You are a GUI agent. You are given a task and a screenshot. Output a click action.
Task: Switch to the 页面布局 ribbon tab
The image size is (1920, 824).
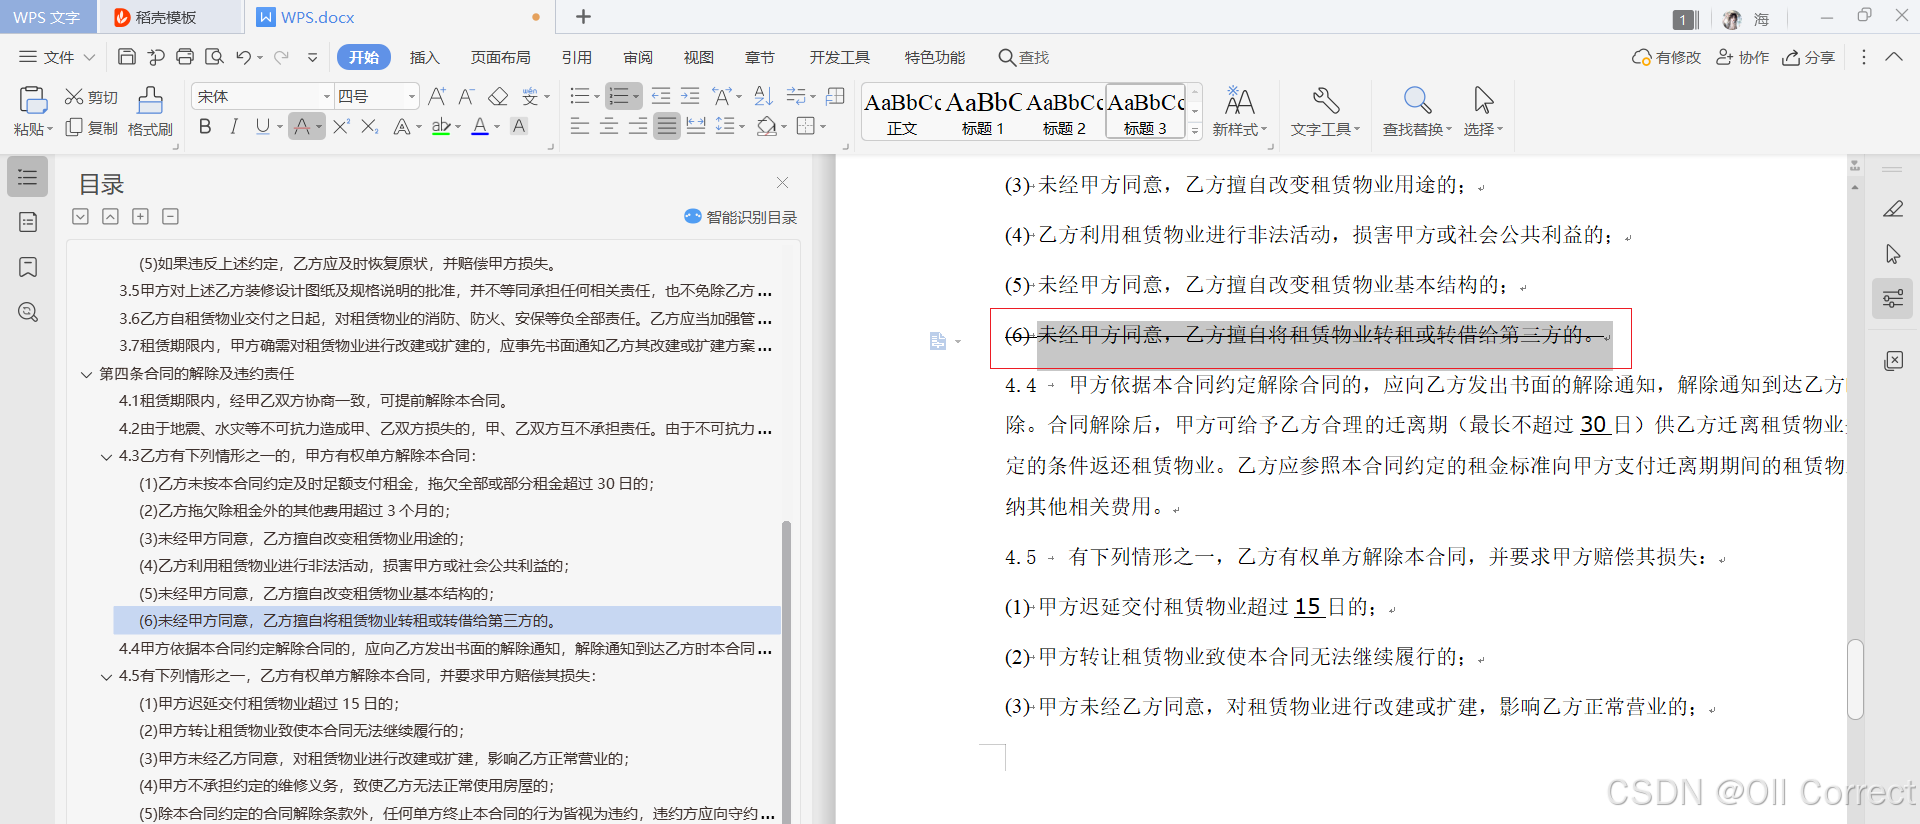tap(501, 57)
